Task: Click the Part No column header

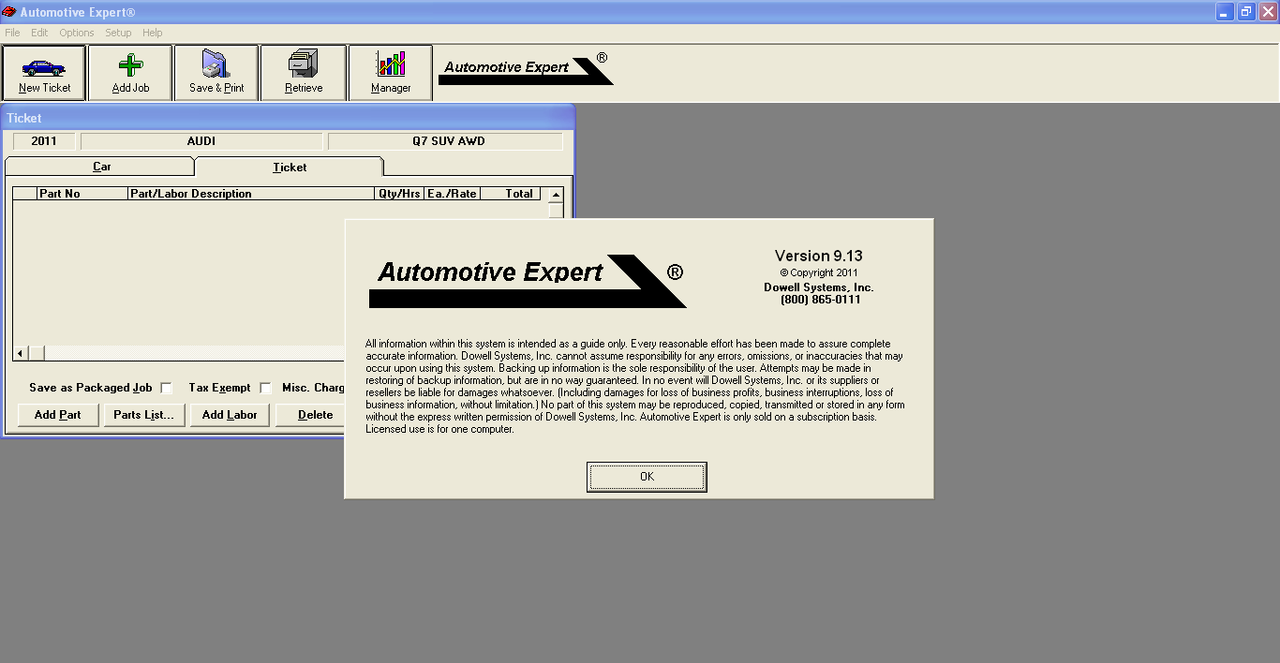Action: click(82, 194)
